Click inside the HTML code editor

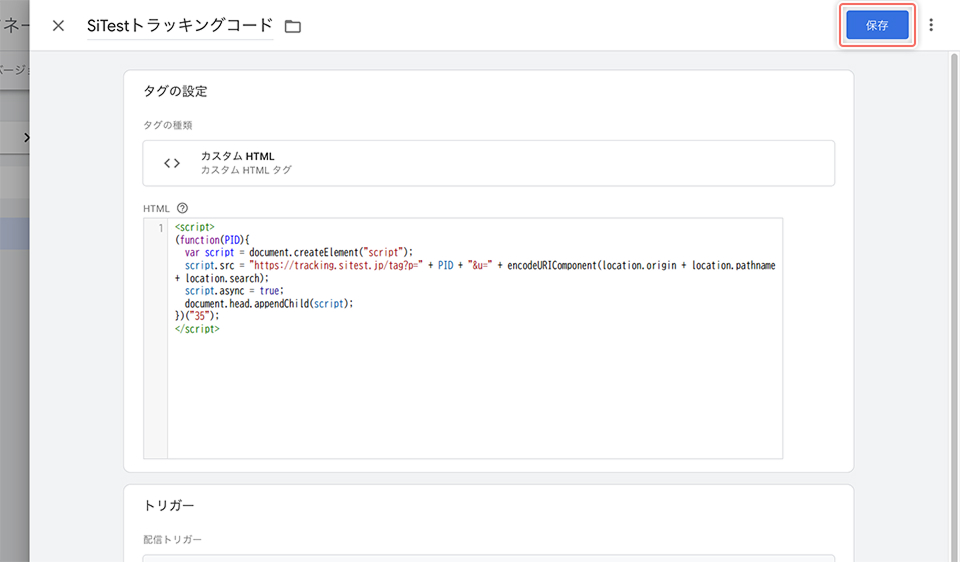(x=475, y=338)
